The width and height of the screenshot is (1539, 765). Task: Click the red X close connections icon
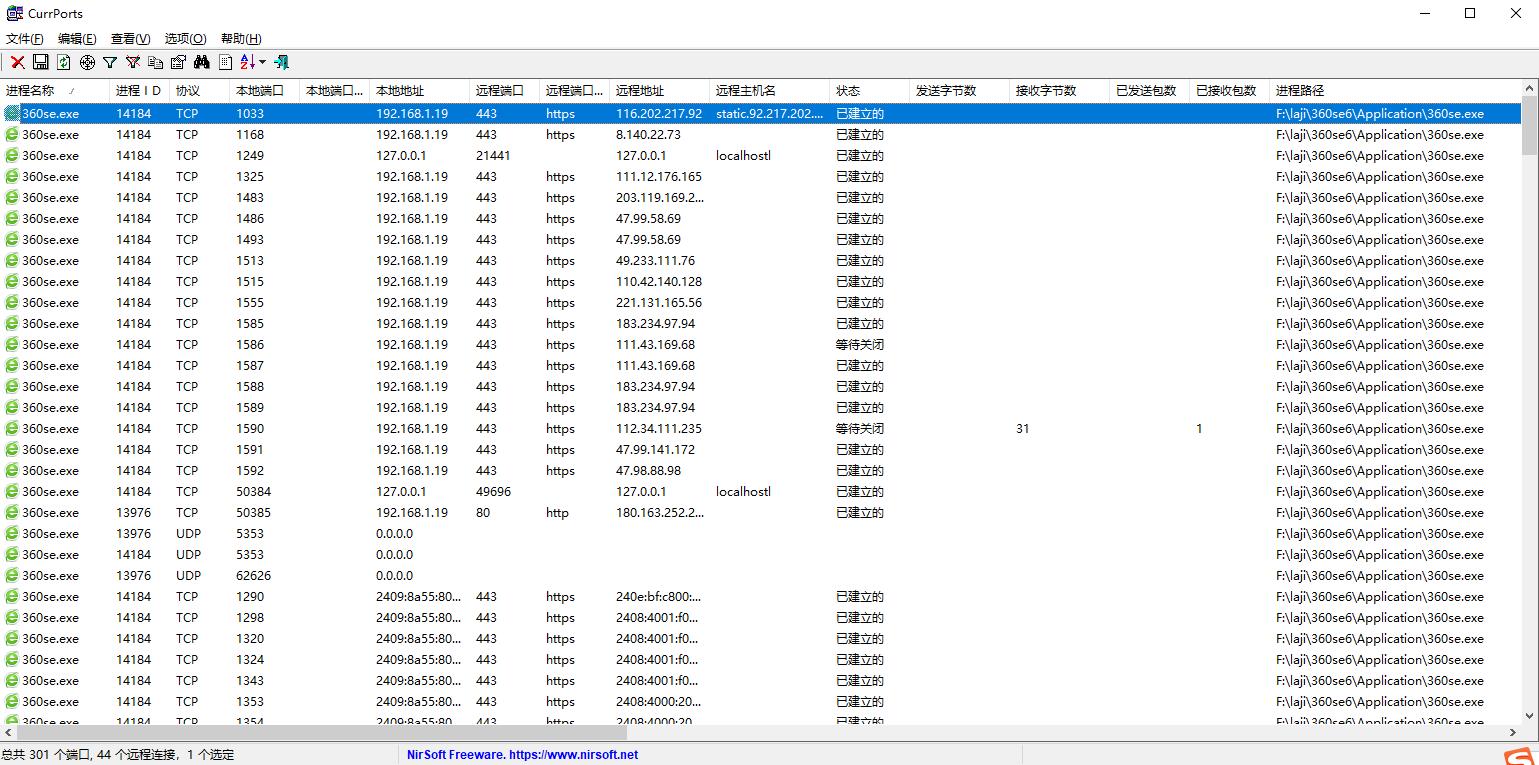(17, 62)
